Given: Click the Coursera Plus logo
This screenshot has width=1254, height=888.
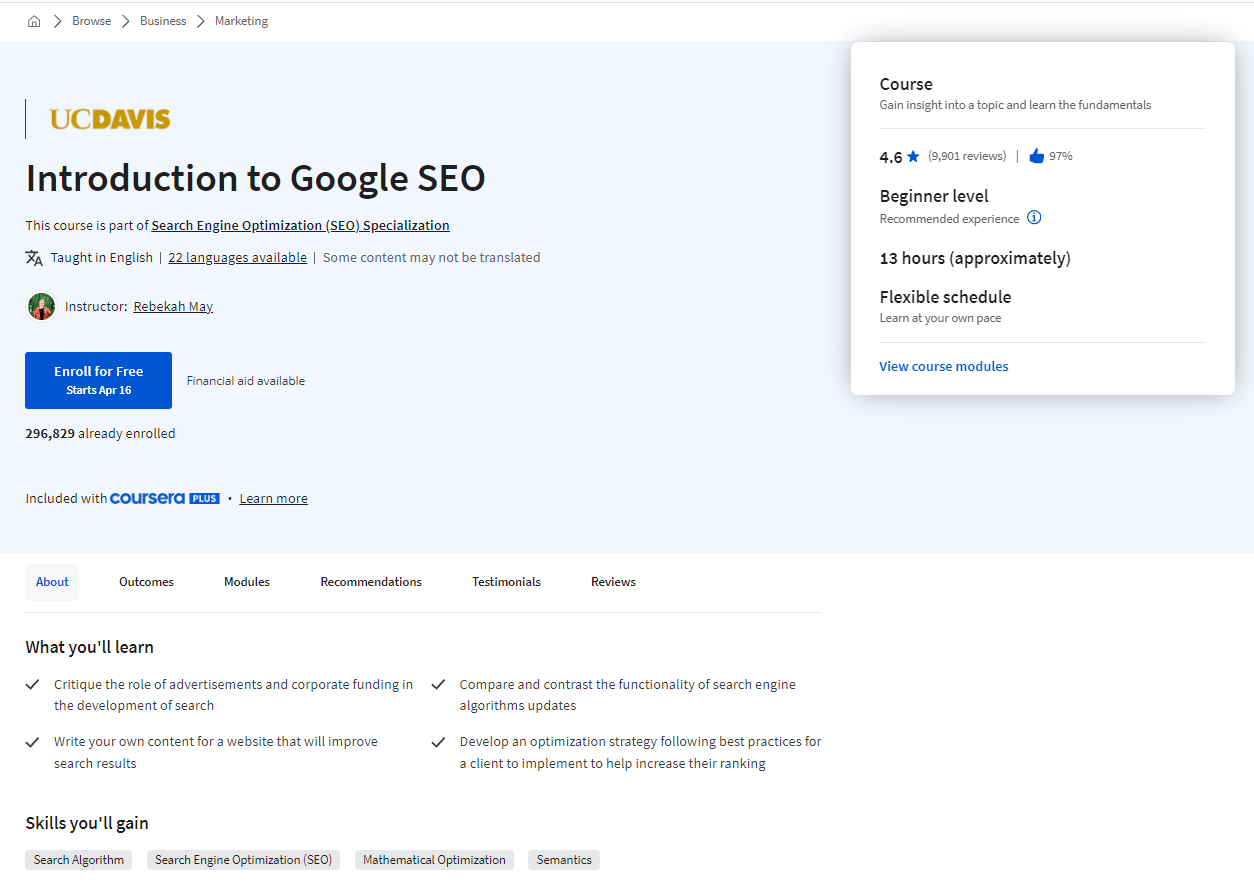Looking at the screenshot, I should (x=165, y=498).
